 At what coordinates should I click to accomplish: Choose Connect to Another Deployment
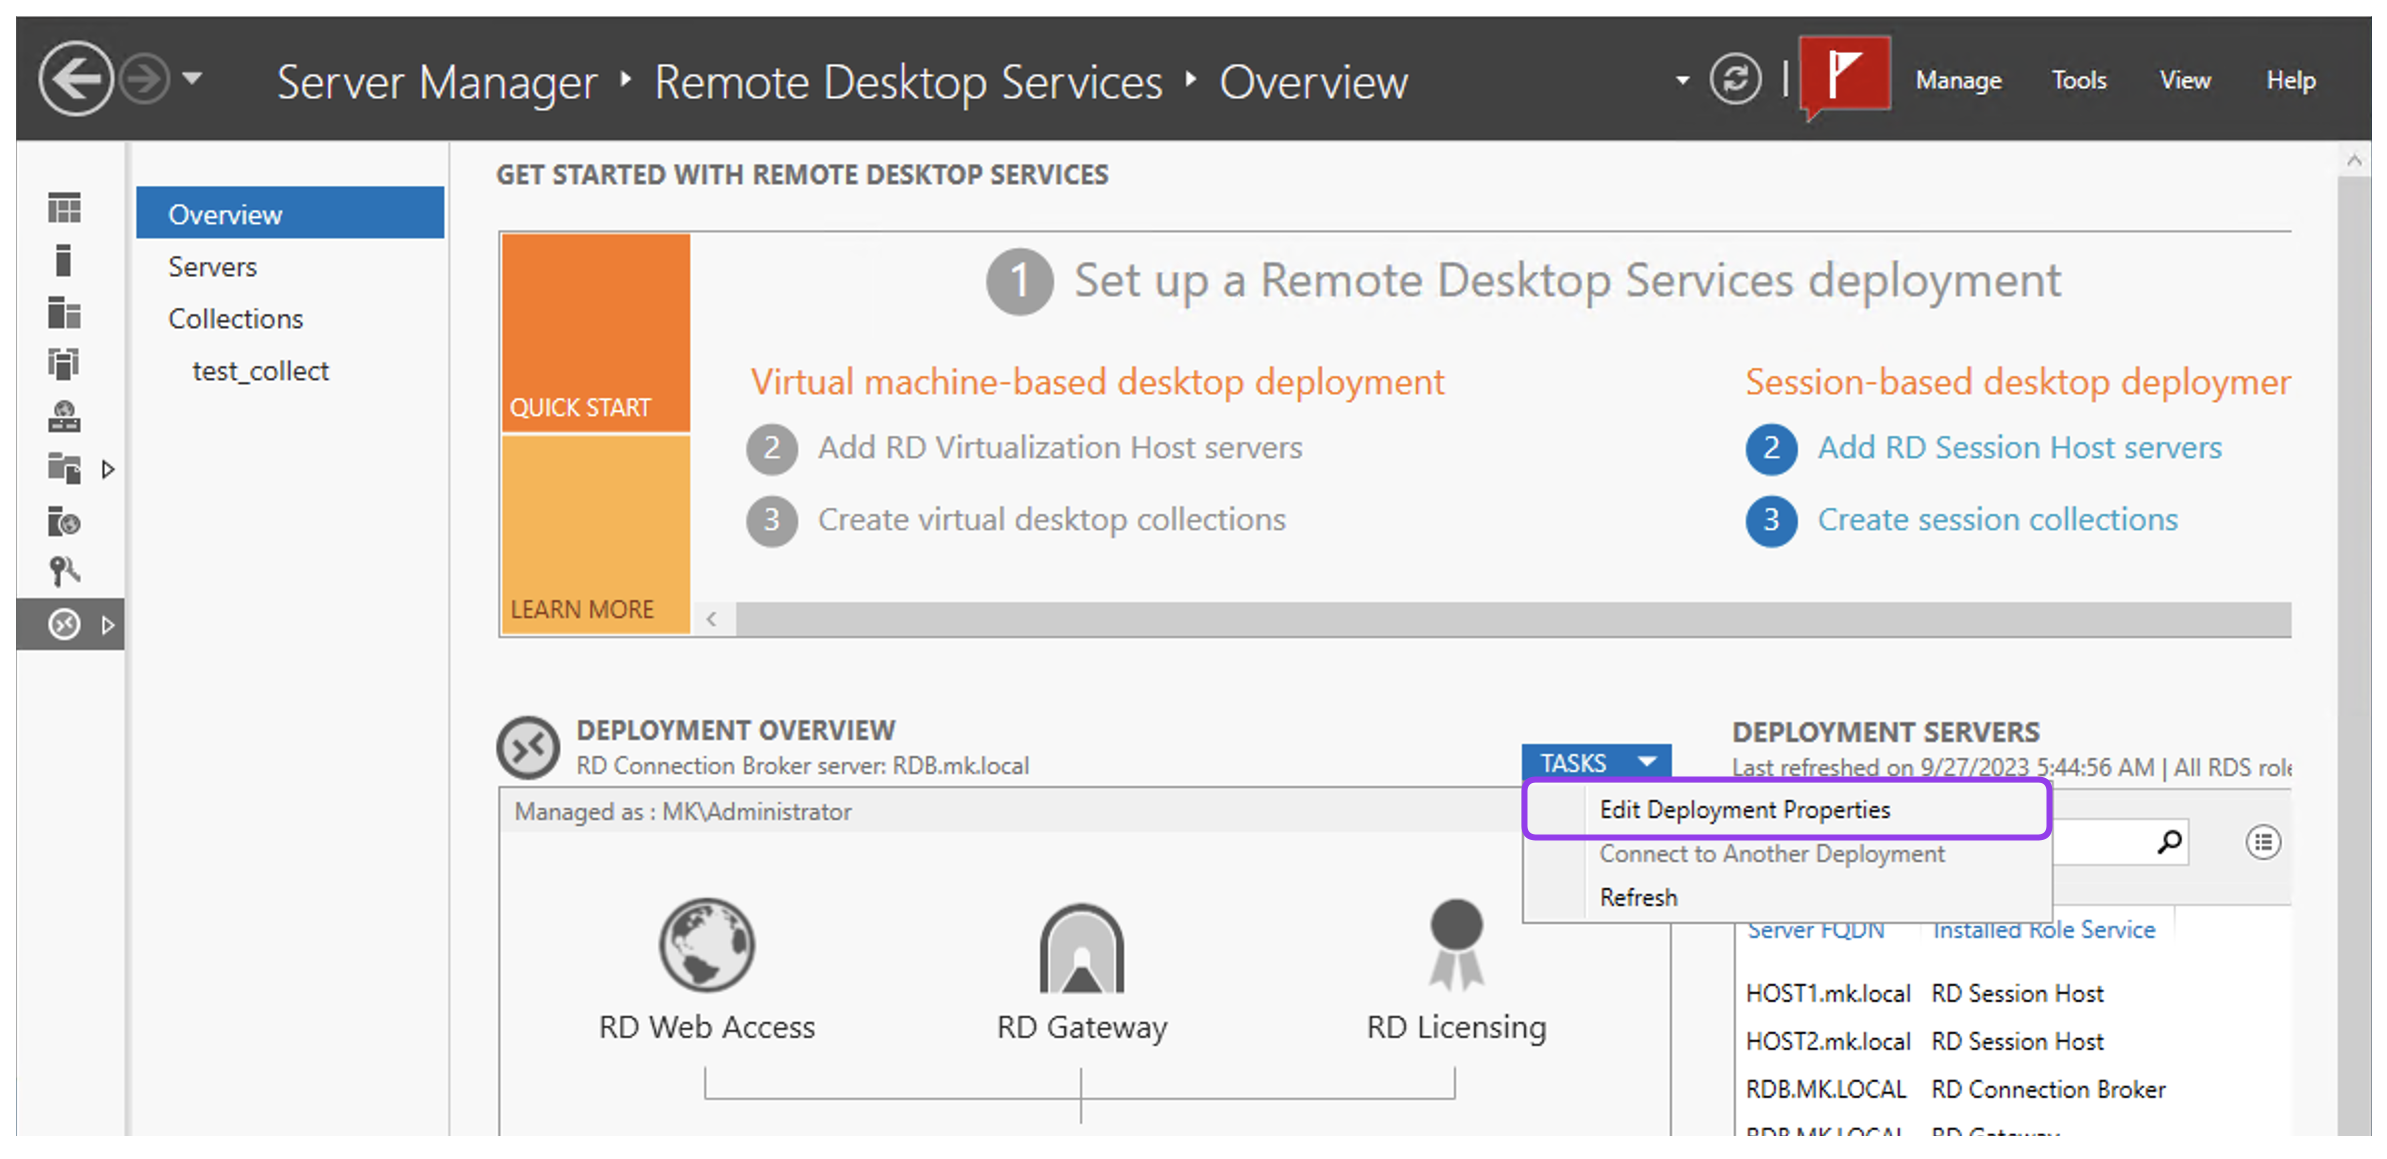coord(1788,853)
